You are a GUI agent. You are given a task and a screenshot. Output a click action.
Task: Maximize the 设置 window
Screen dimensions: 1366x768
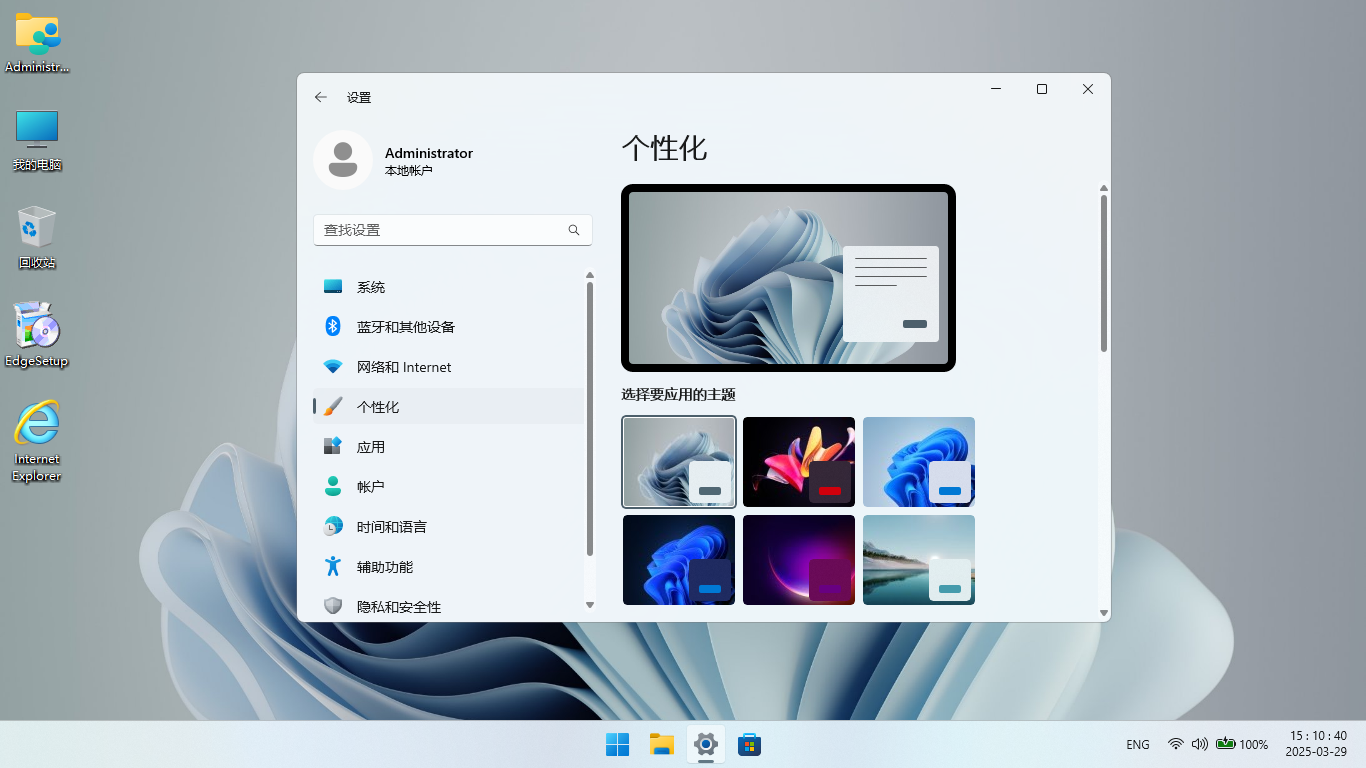[1042, 89]
